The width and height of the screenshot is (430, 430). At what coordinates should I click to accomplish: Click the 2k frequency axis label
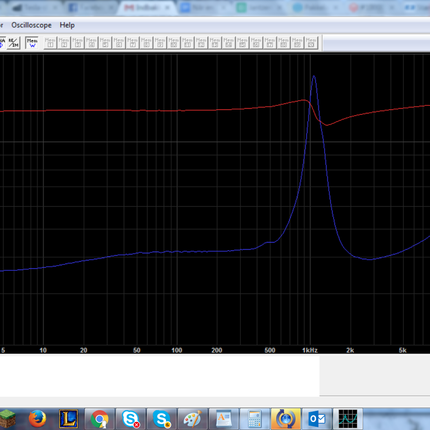pos(350,350)
